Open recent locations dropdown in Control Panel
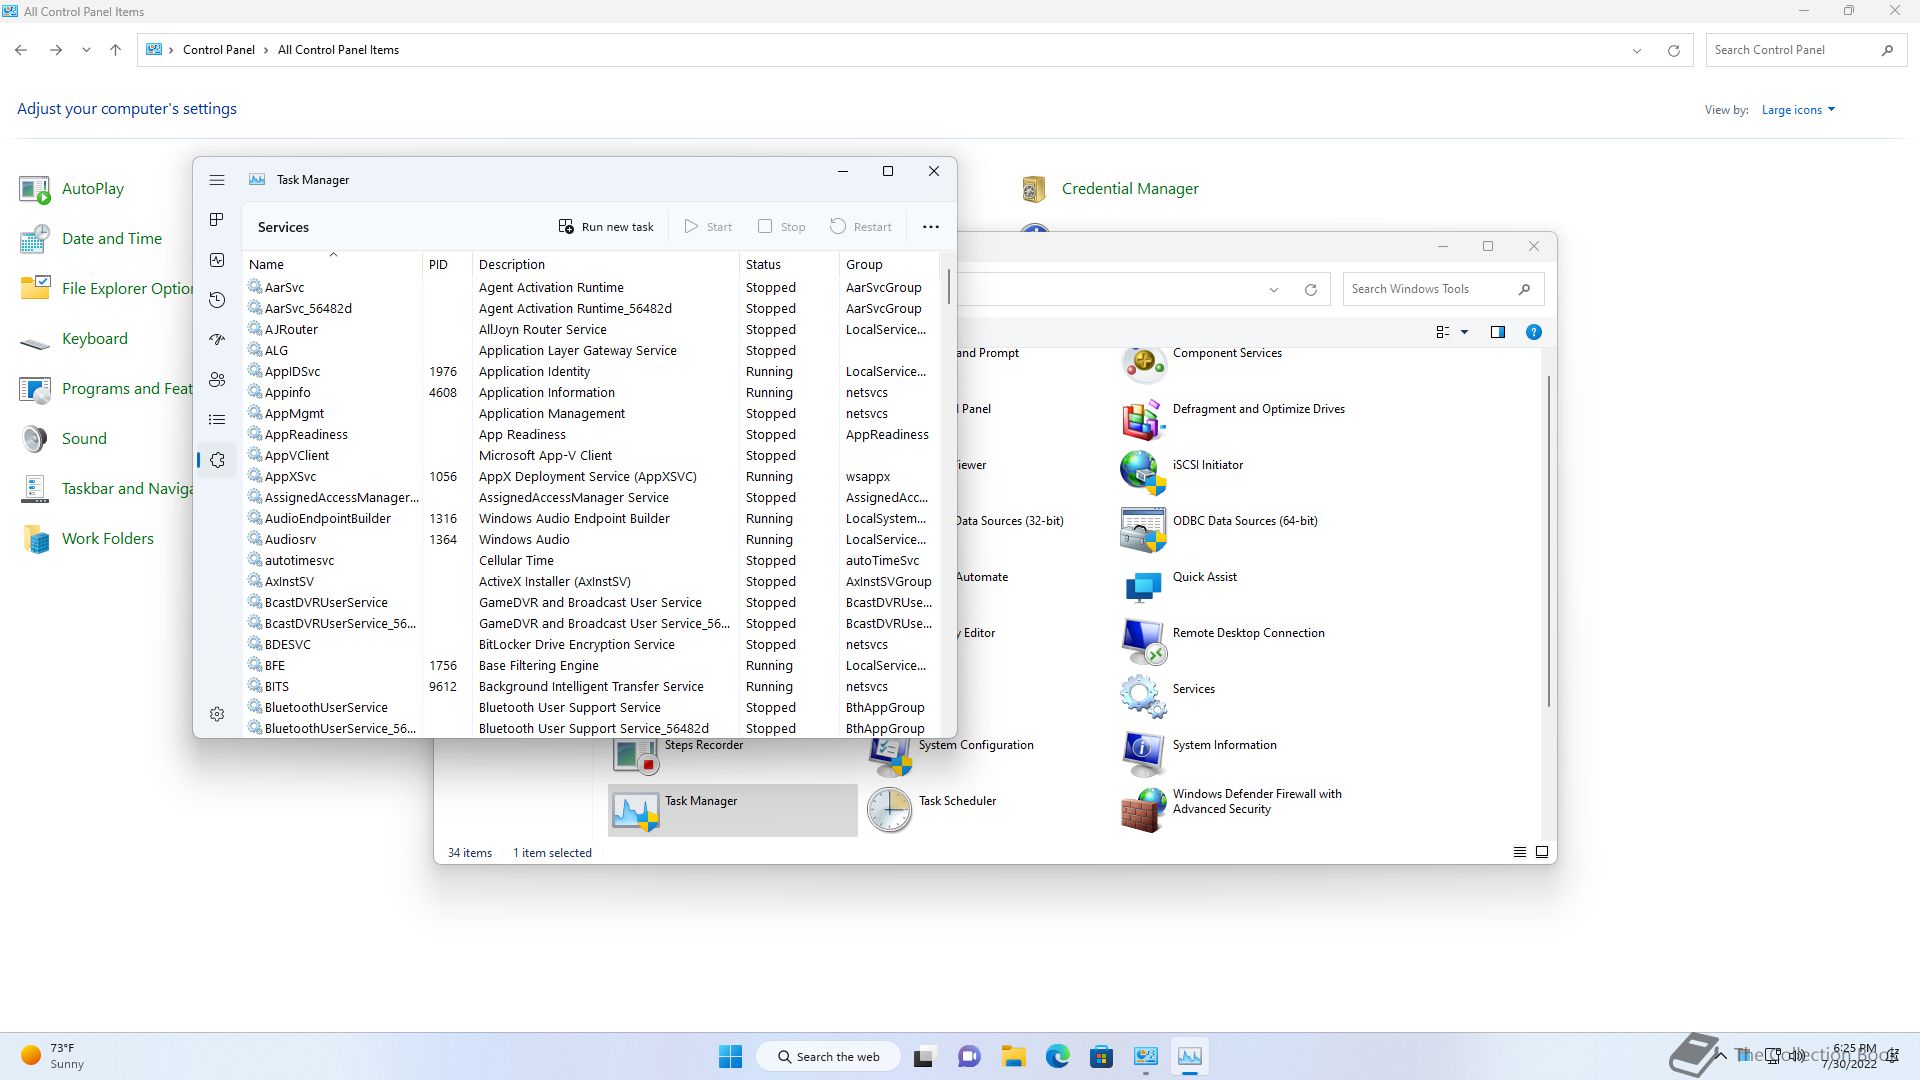The height and width of the screenshot is (1080, 1920). [x=86, y=50]
